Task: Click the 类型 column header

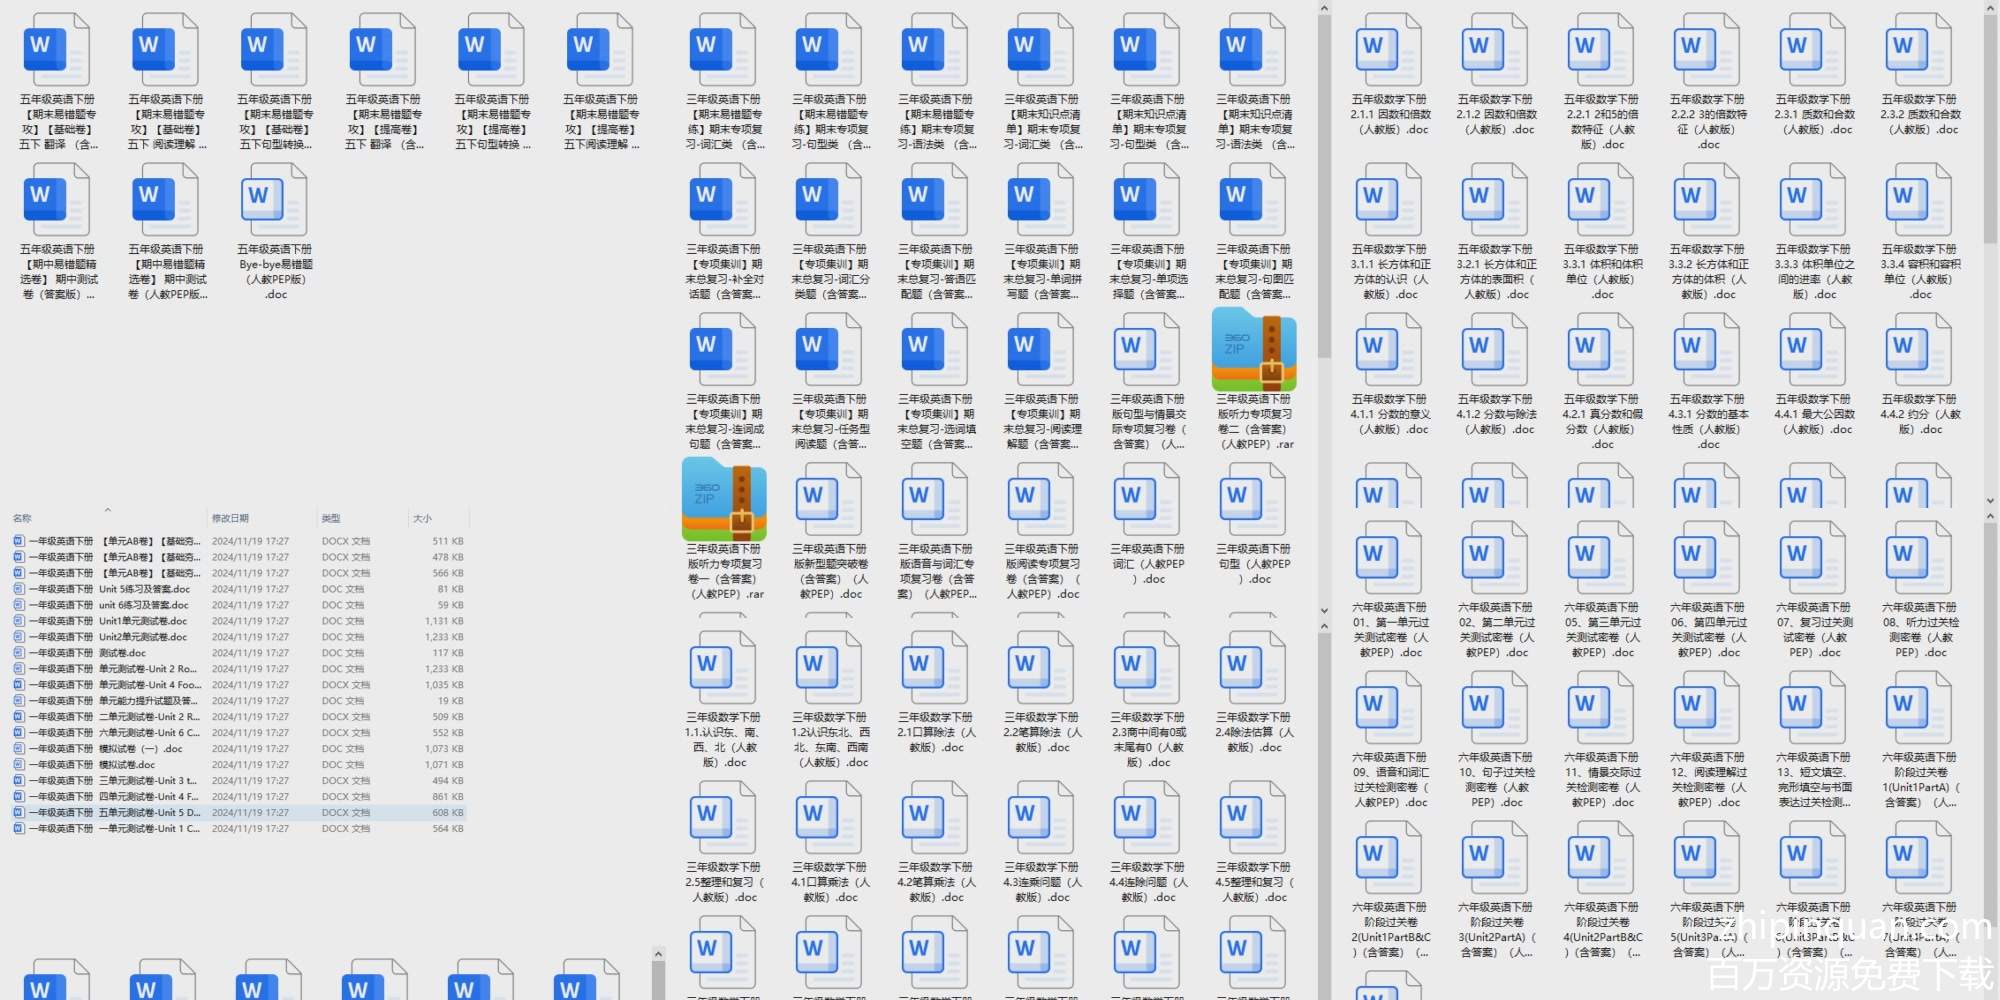Action: point(331,518)
